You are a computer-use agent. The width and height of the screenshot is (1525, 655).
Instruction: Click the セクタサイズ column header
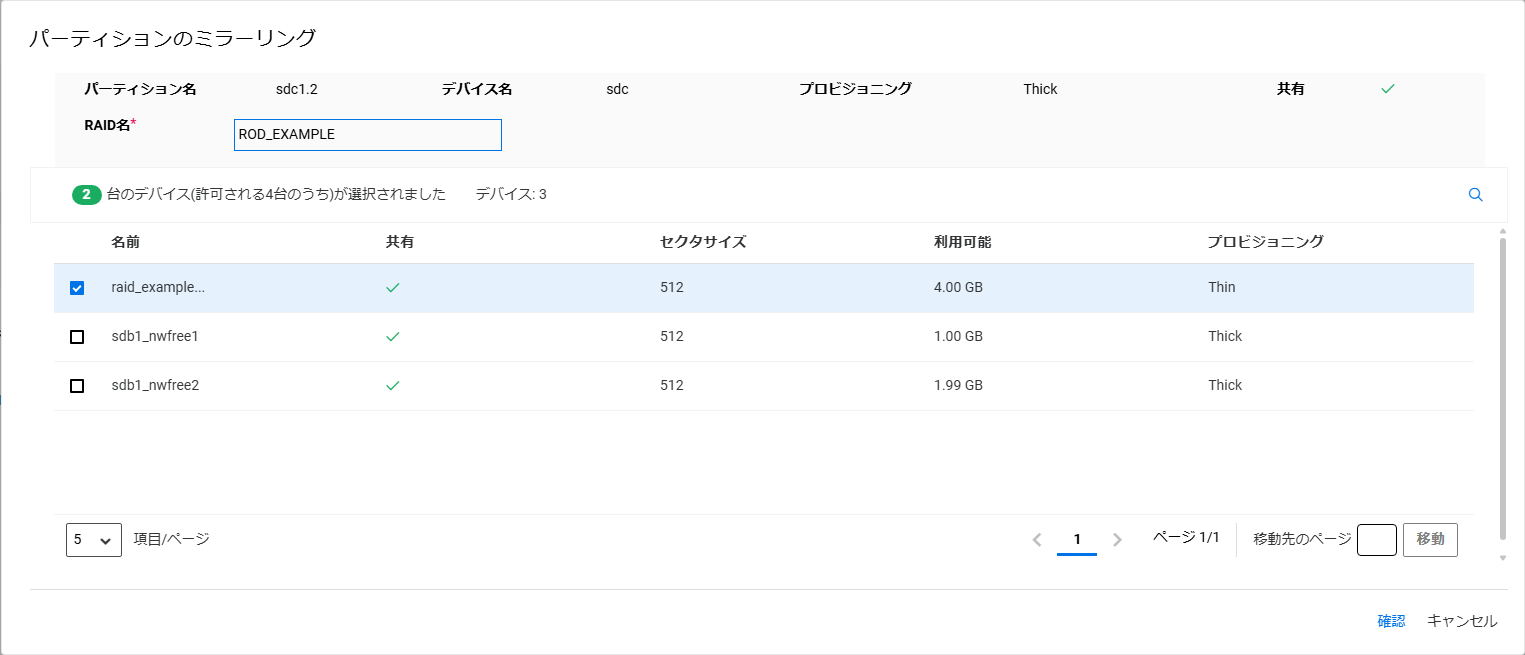(702, 242)
